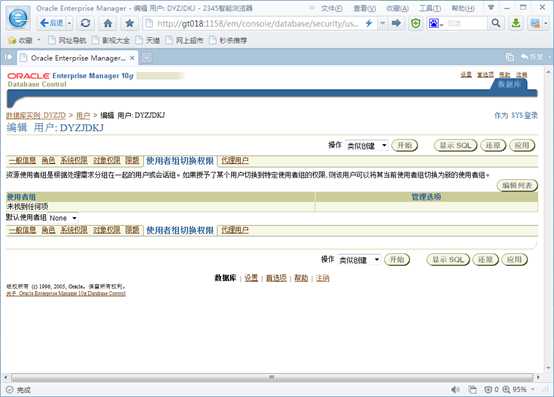
Task: Focus the address bar URL field
Action: (257, 24)
